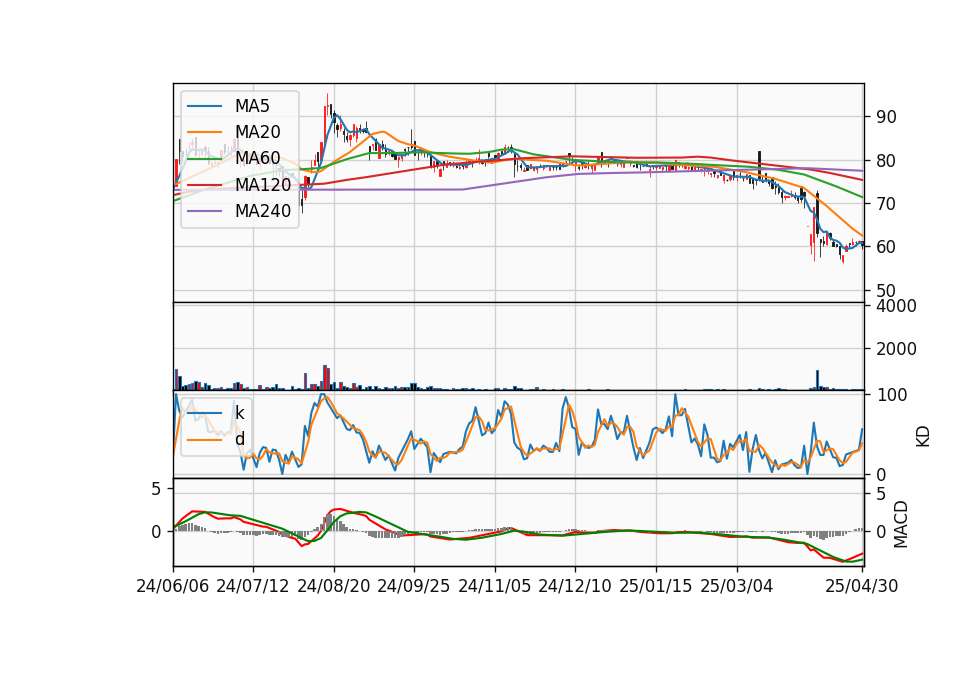Click the MA20 legend label
The image size is (960, 690).
pyautogui.click(x=257, y=132)
